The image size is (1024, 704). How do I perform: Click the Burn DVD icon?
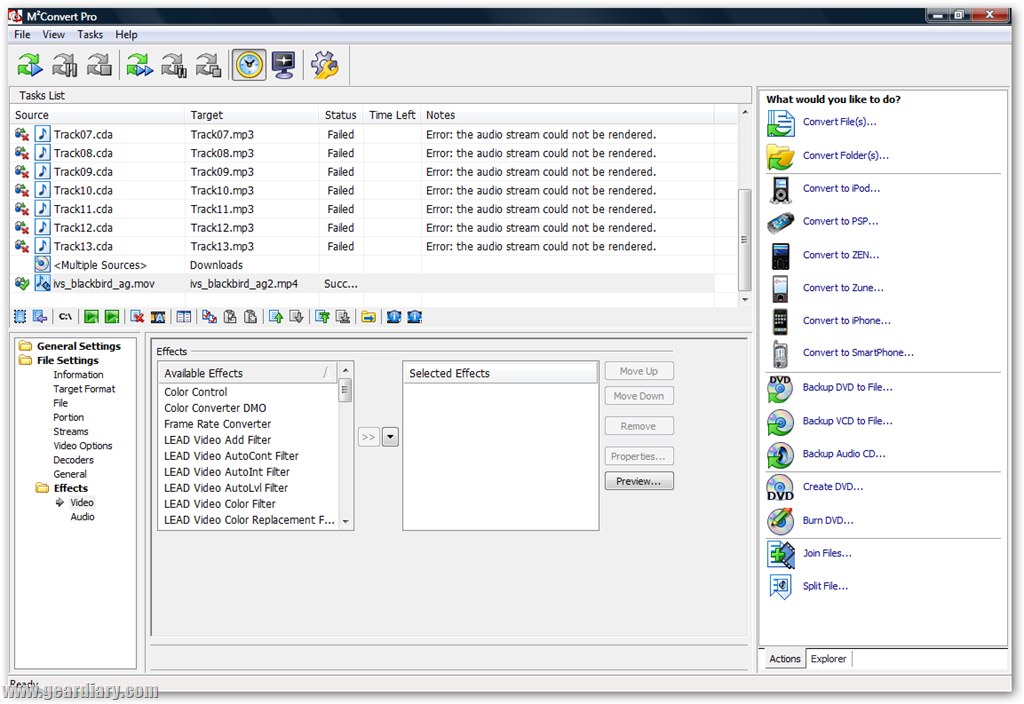[780, 521]
